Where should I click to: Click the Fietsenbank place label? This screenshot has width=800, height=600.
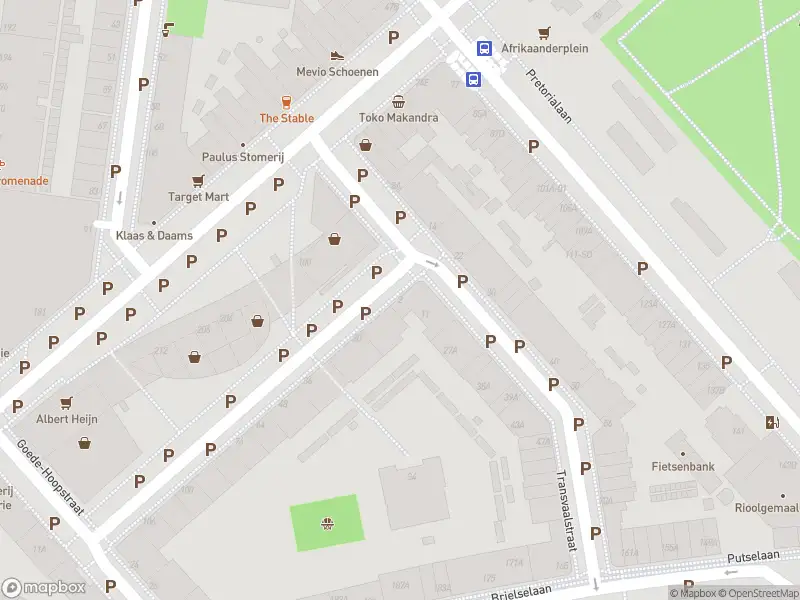[x=683, y=466]
